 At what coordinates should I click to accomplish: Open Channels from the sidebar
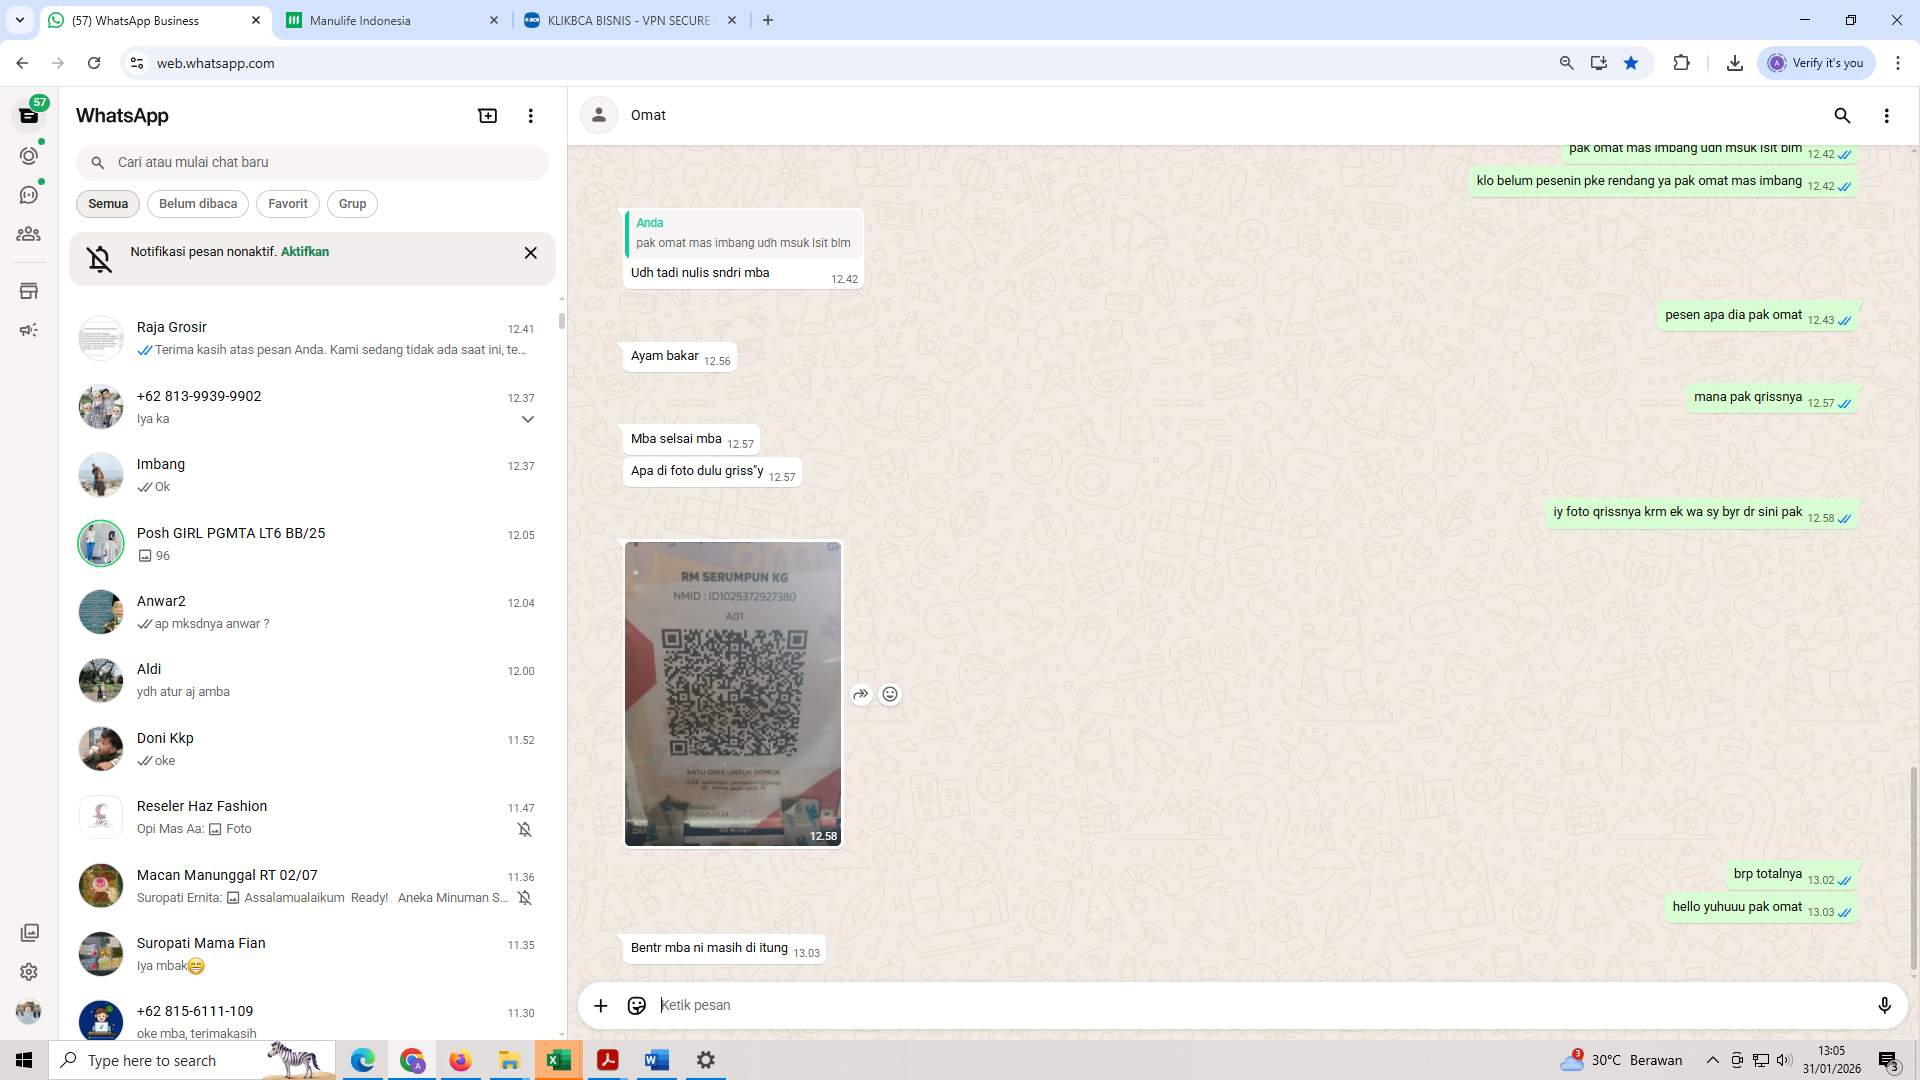29,195
